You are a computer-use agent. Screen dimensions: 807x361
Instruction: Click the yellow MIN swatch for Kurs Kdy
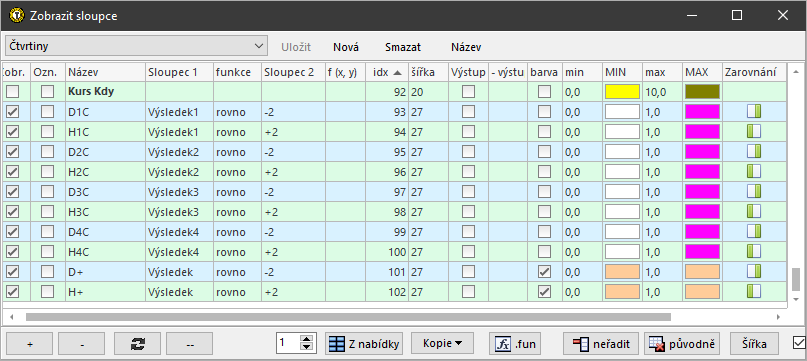(623, 92)
